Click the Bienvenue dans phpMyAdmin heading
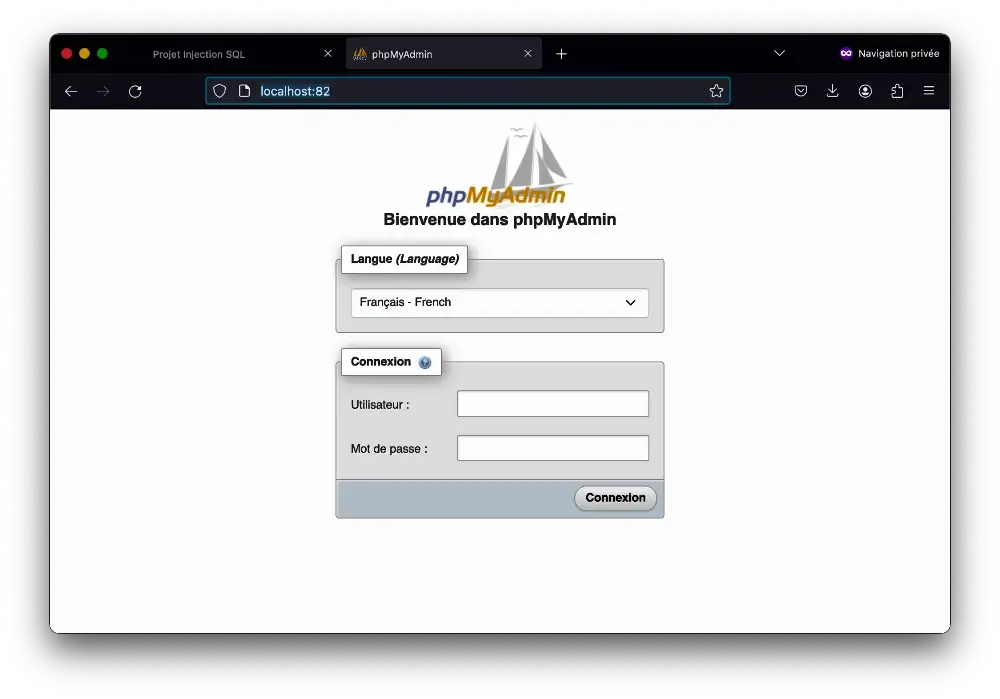 [499, 219]
